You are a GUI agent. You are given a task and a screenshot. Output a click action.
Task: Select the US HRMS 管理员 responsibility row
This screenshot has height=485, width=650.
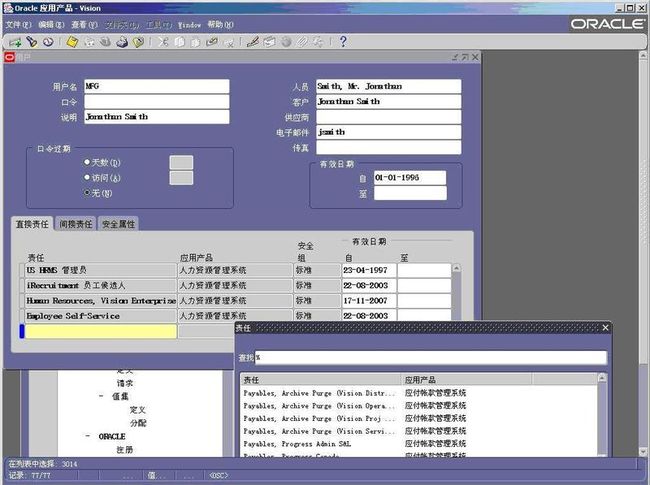point(101,270)
